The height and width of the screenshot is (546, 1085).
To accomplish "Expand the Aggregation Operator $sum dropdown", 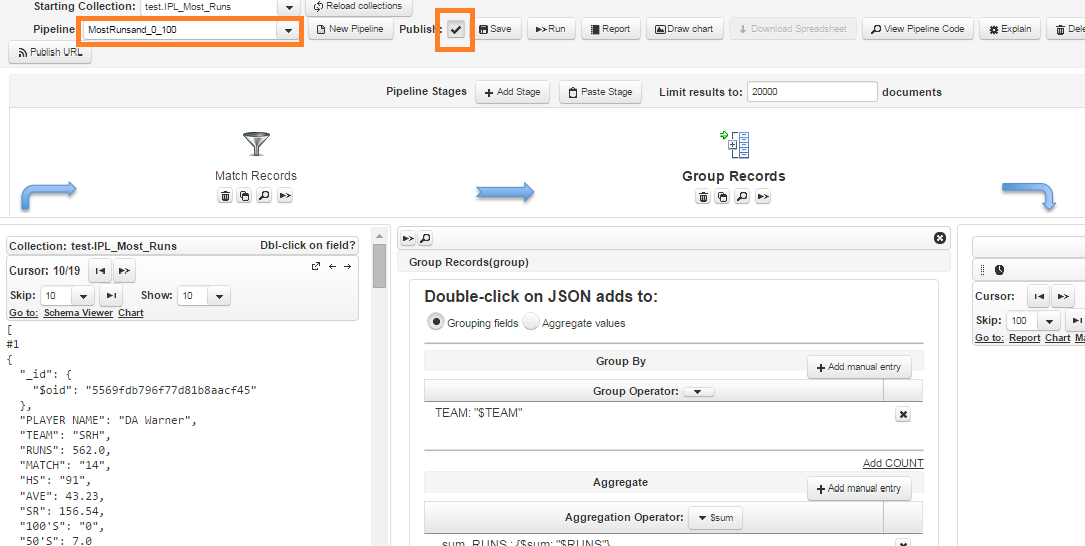I will (715, 518).
